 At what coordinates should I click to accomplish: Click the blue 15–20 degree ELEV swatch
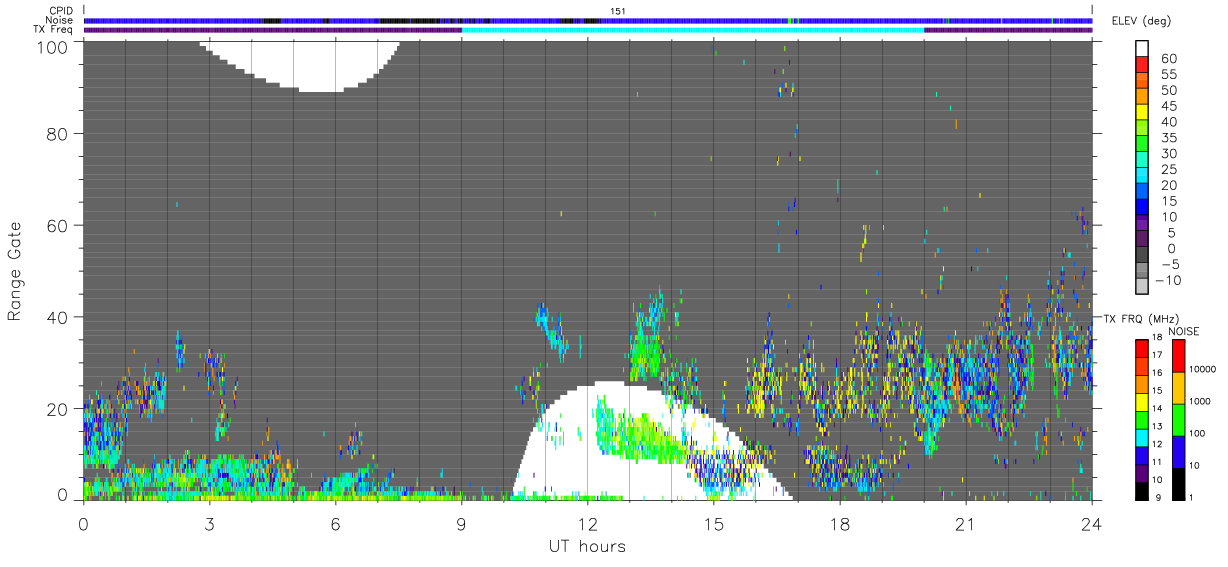1142,192
